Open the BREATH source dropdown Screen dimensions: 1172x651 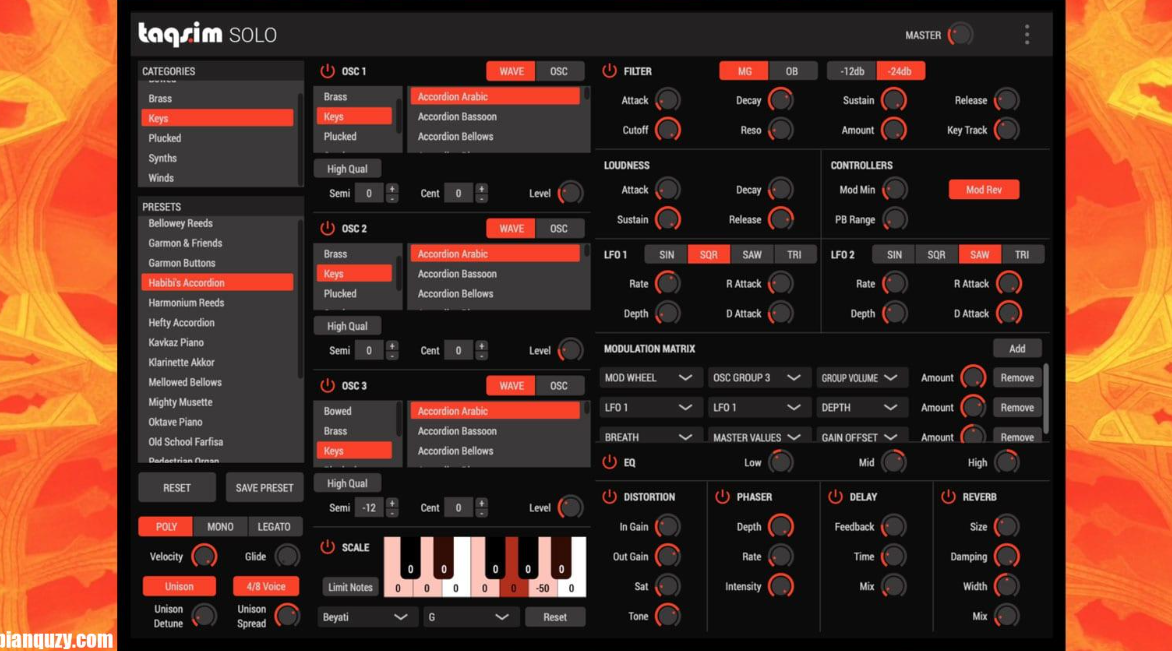click(x=648, y=436)
